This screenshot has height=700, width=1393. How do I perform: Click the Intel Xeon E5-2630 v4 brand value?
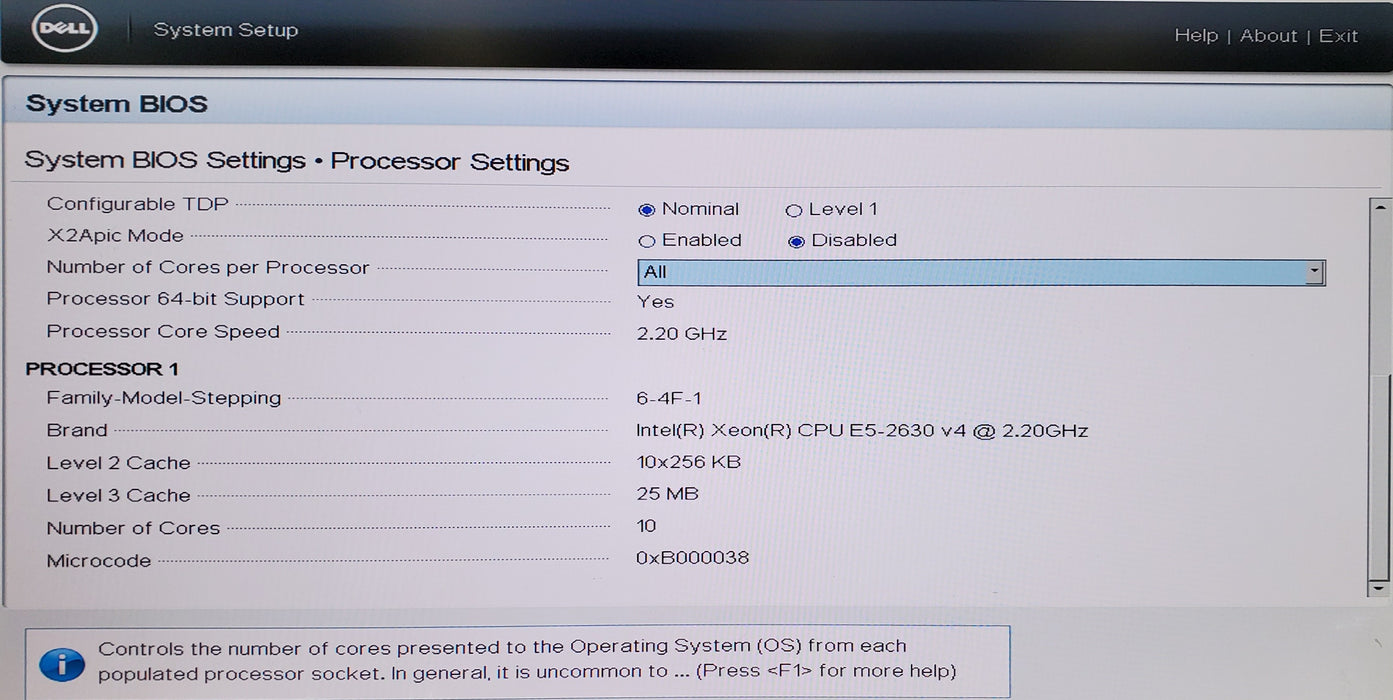862,431
